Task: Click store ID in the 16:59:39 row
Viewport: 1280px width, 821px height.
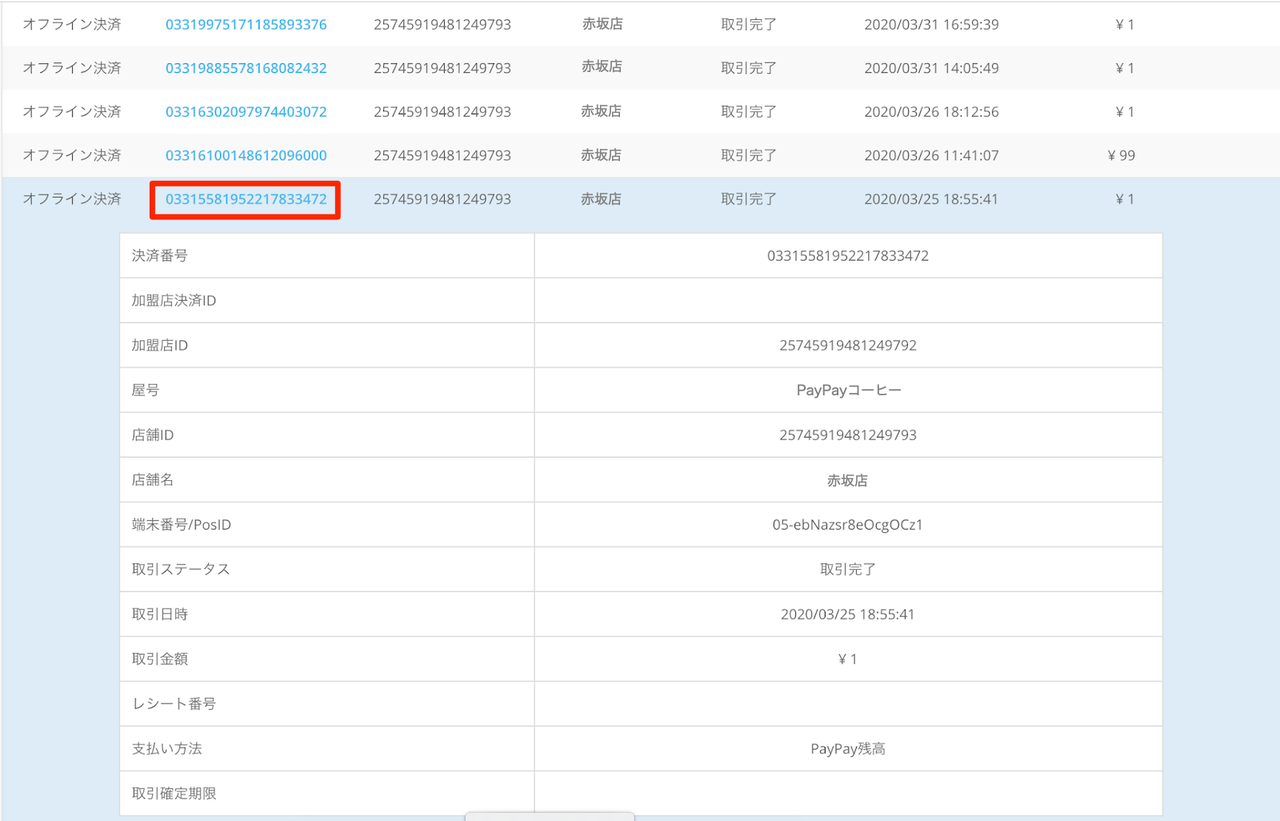Action: [x=442, y=24]
